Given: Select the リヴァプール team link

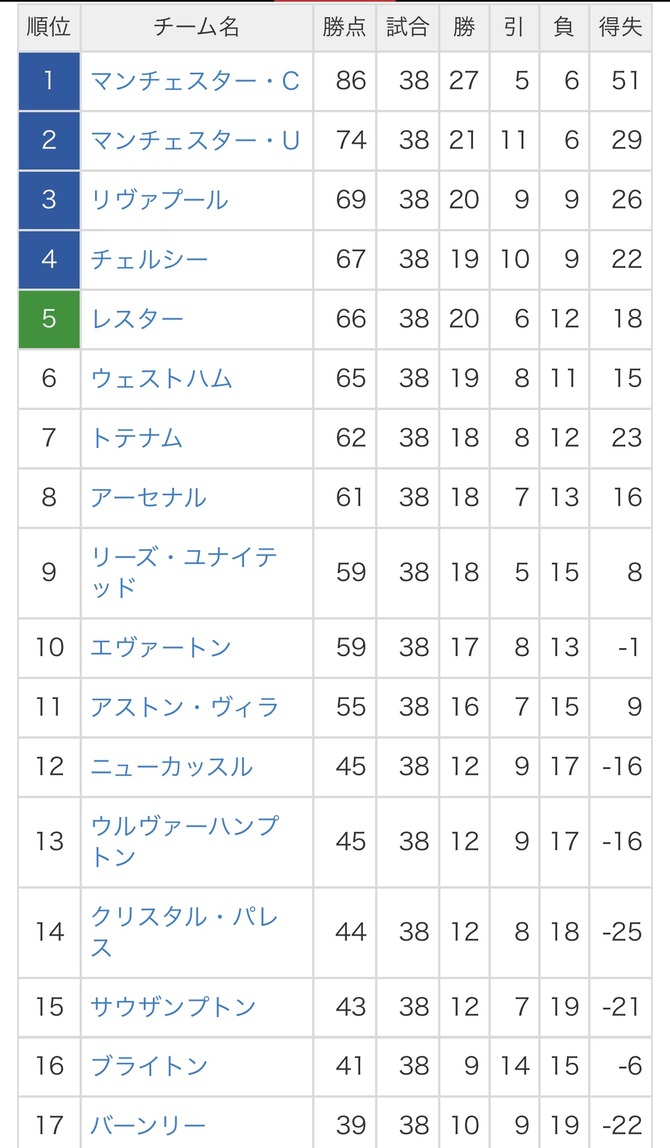Looking at the screenshot, I should (x=159, y=199).
